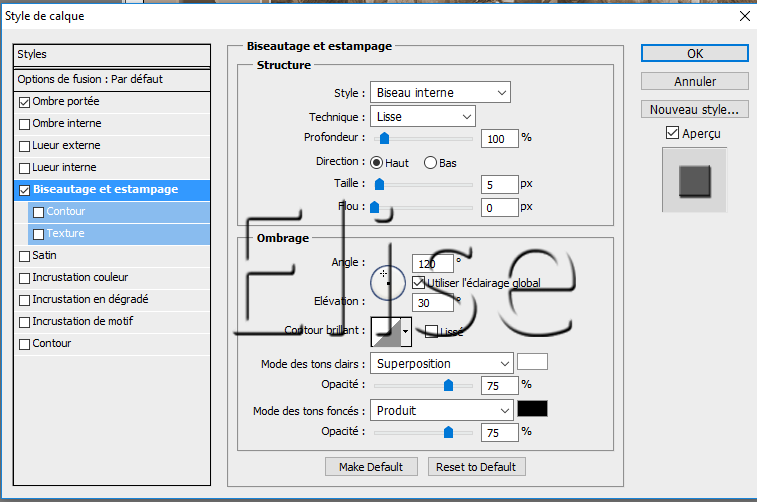Open the Style dropdown showing Biseau interne
Viewport: 757px width, 502px height.
440,93
